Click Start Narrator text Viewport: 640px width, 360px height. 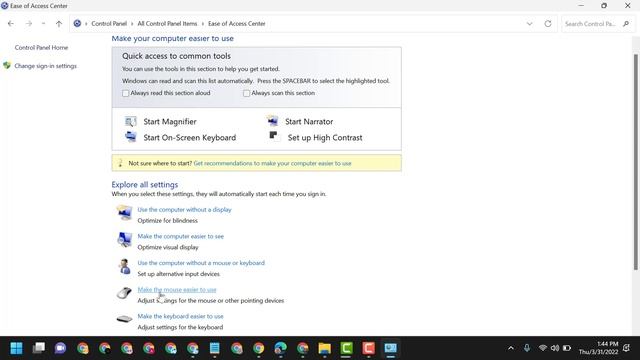click(x=309, y=122)
